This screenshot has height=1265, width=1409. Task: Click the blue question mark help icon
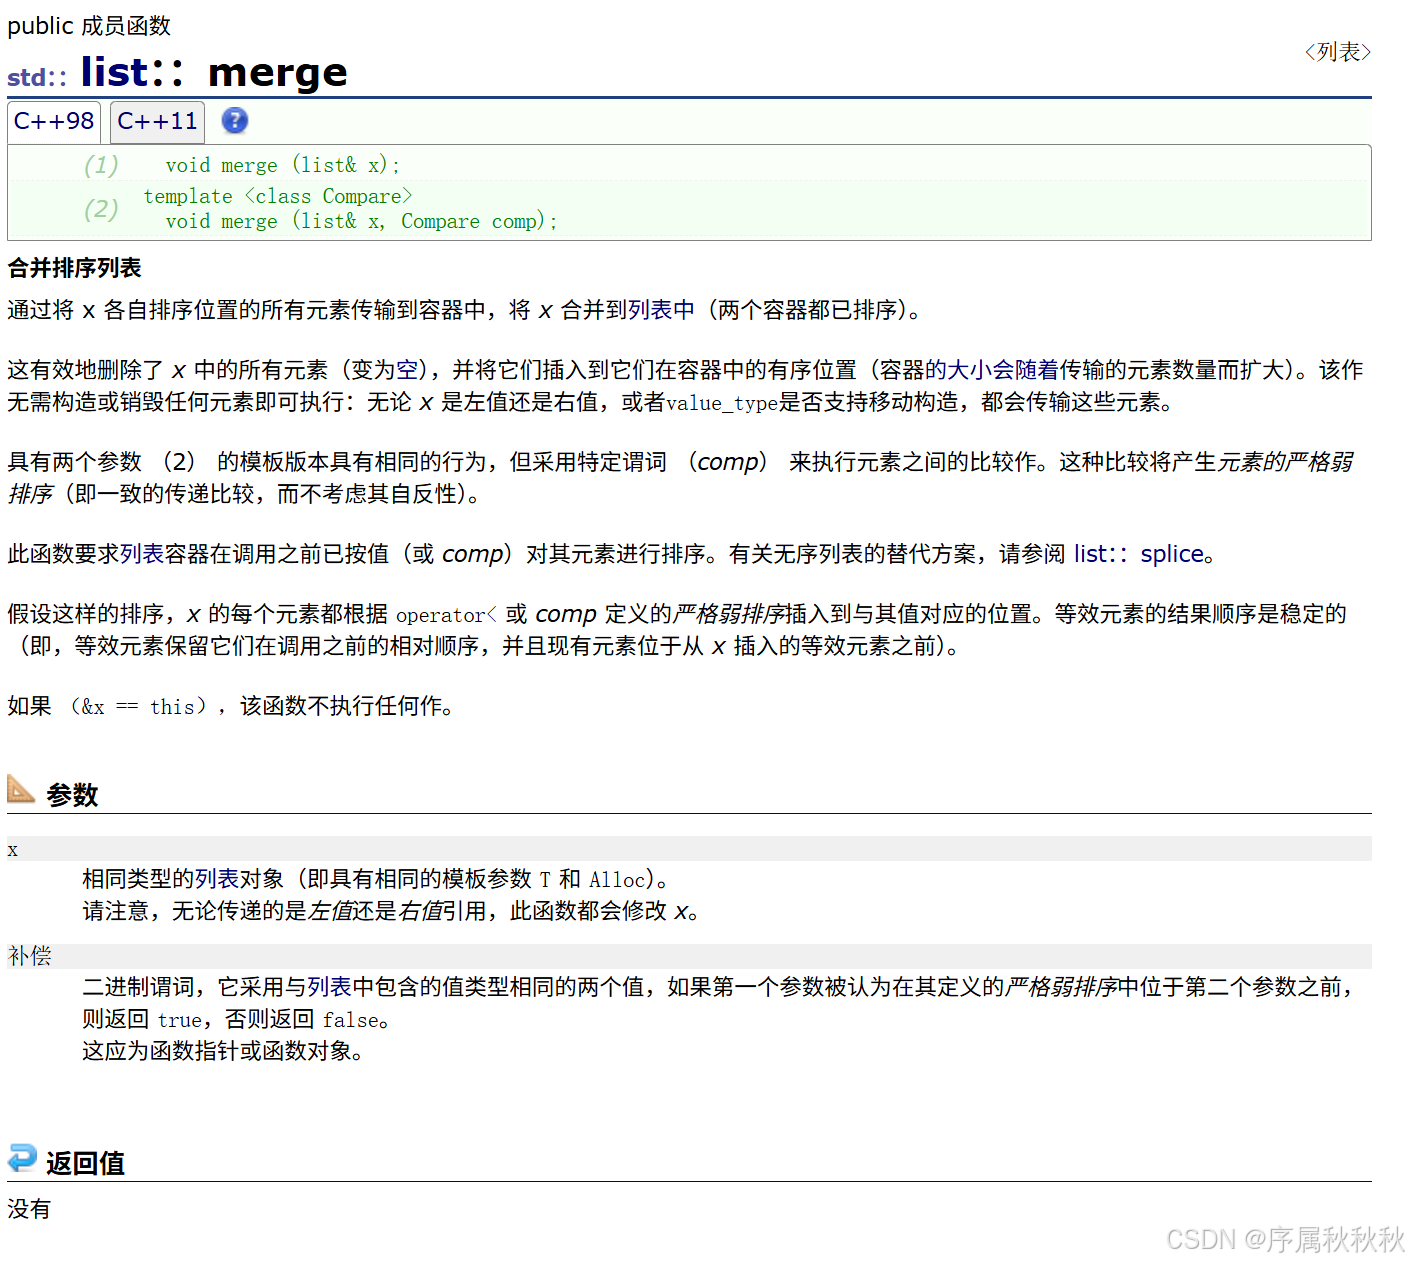(x=234, y=121)
